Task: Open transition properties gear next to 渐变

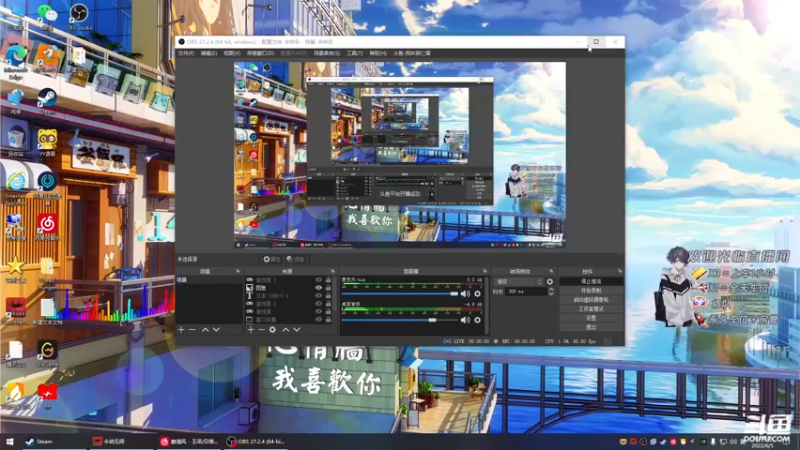Action: (550, 282)
